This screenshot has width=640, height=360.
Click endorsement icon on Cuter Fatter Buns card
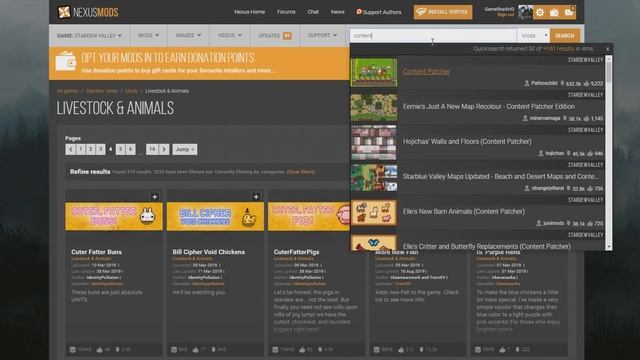coord(100,350)
